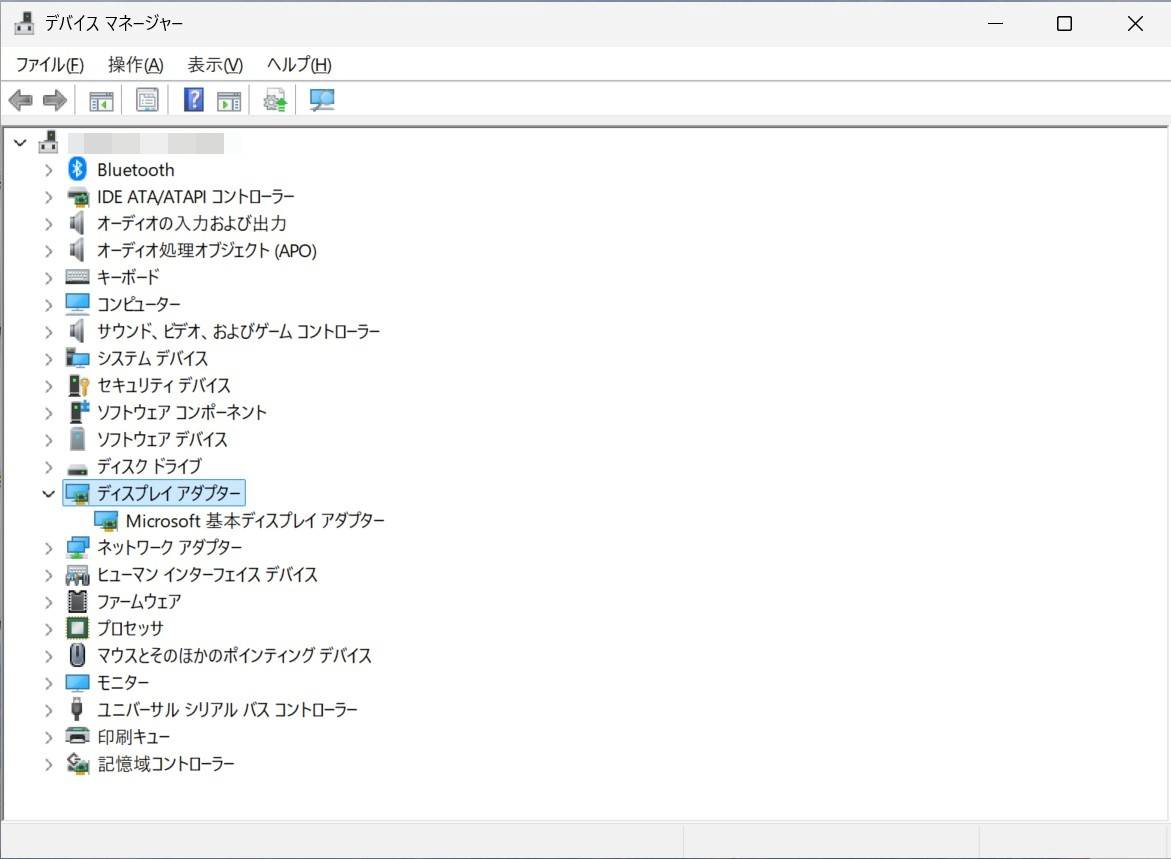Viewport: 1171px width, 859px height.
Task: Click the Bluetooth category icon
Action: (x=78, y=170)
